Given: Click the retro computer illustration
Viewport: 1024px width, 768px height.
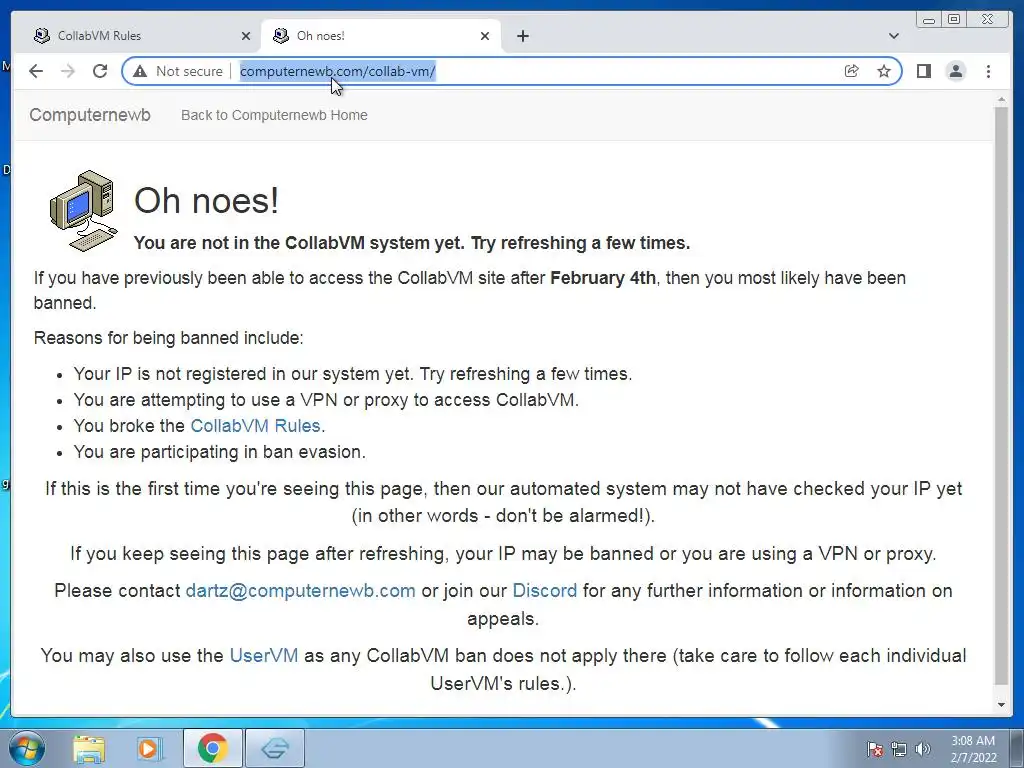Looking at the screenshot, I should click(x=84, y=210).
